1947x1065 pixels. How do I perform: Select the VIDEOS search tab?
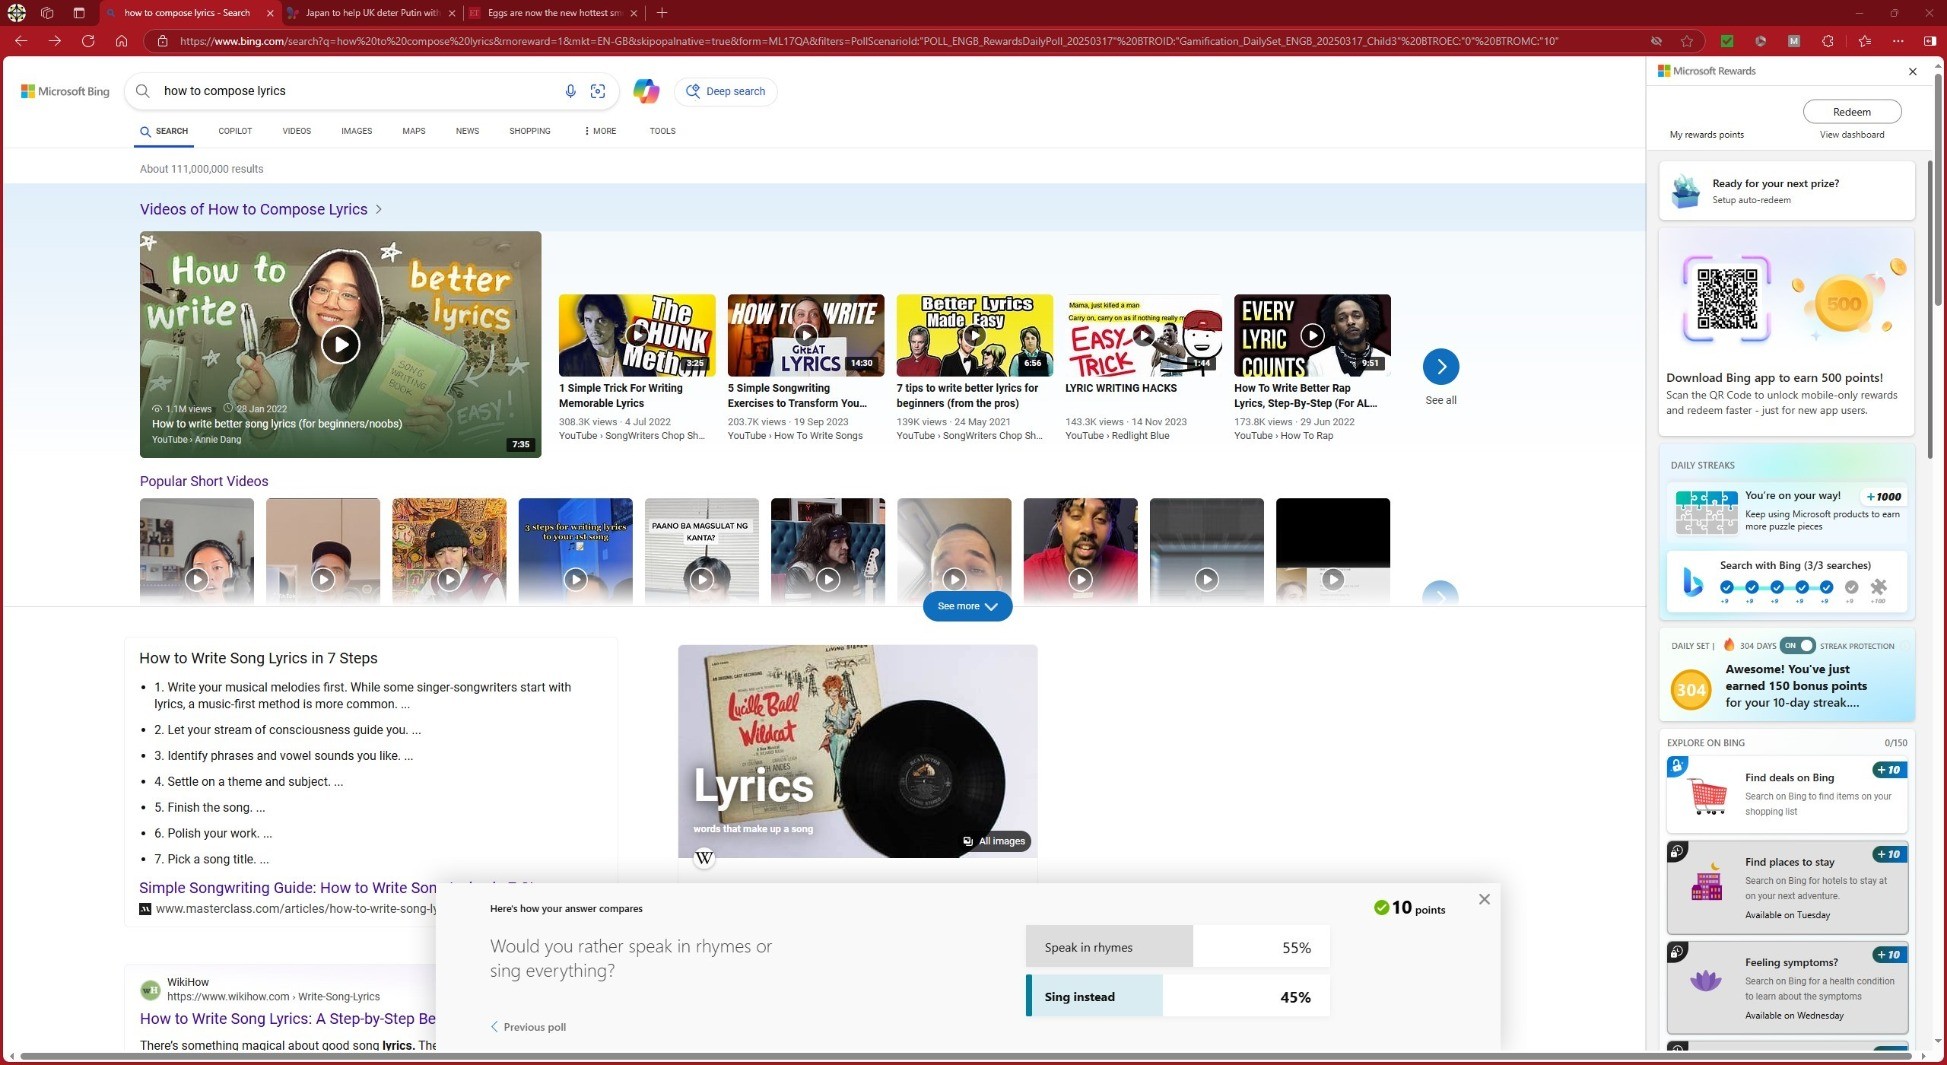tap(296, 131)
